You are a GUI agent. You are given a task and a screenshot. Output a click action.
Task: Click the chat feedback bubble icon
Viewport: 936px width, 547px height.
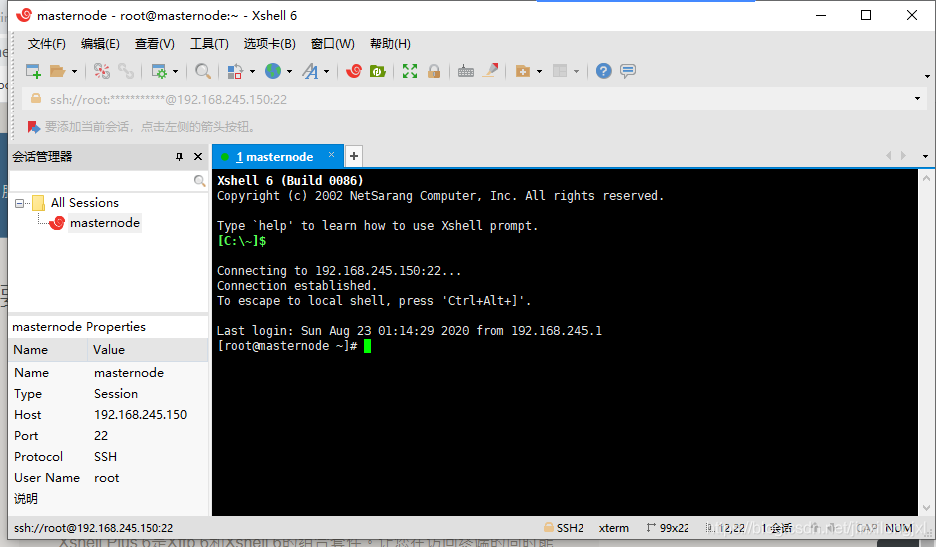coord(628,71)
